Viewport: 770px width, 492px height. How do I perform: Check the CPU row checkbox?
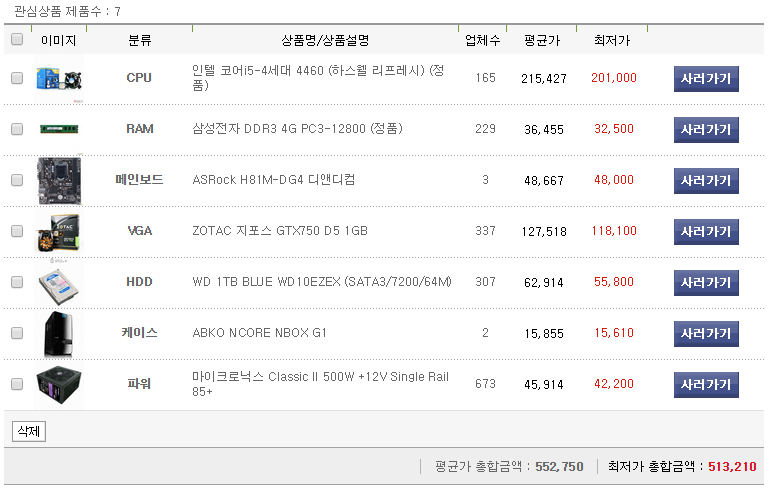tap(16, 78)
